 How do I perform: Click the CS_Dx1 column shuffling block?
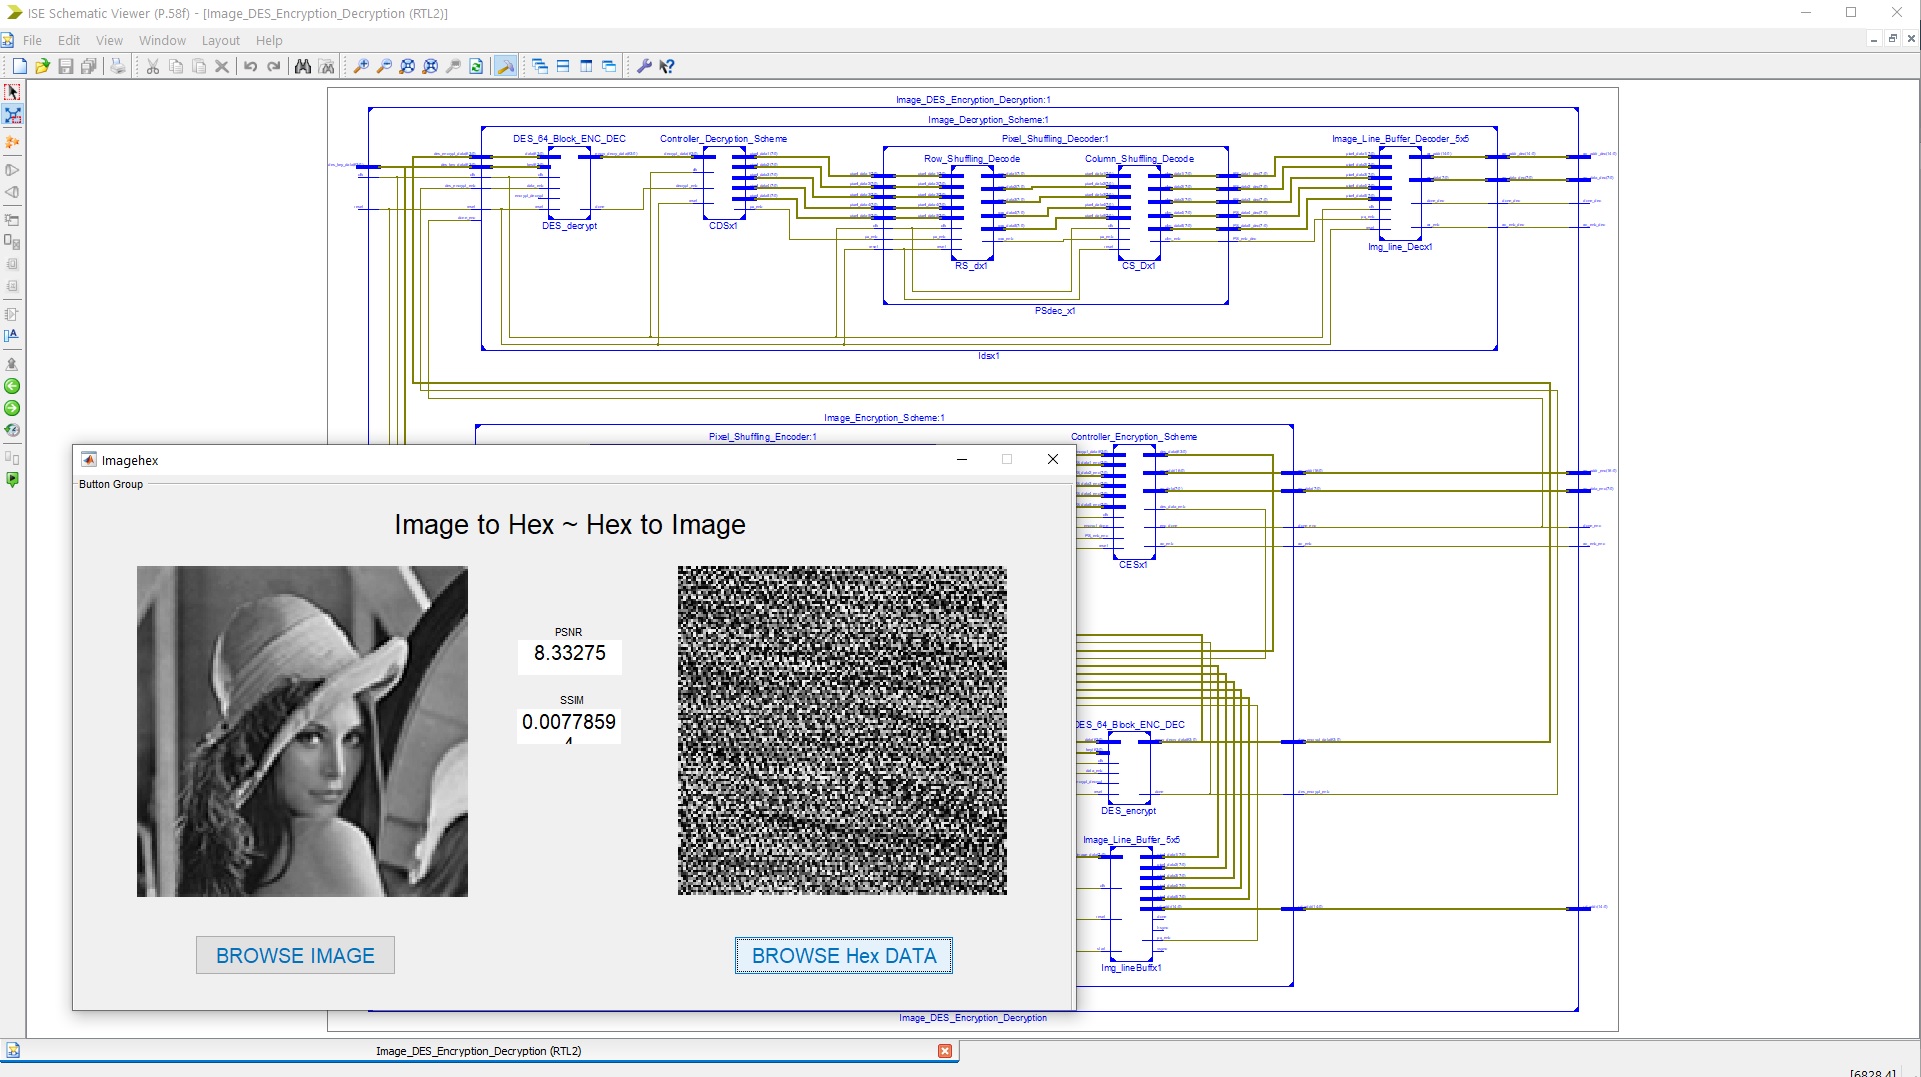point(1139,214)
